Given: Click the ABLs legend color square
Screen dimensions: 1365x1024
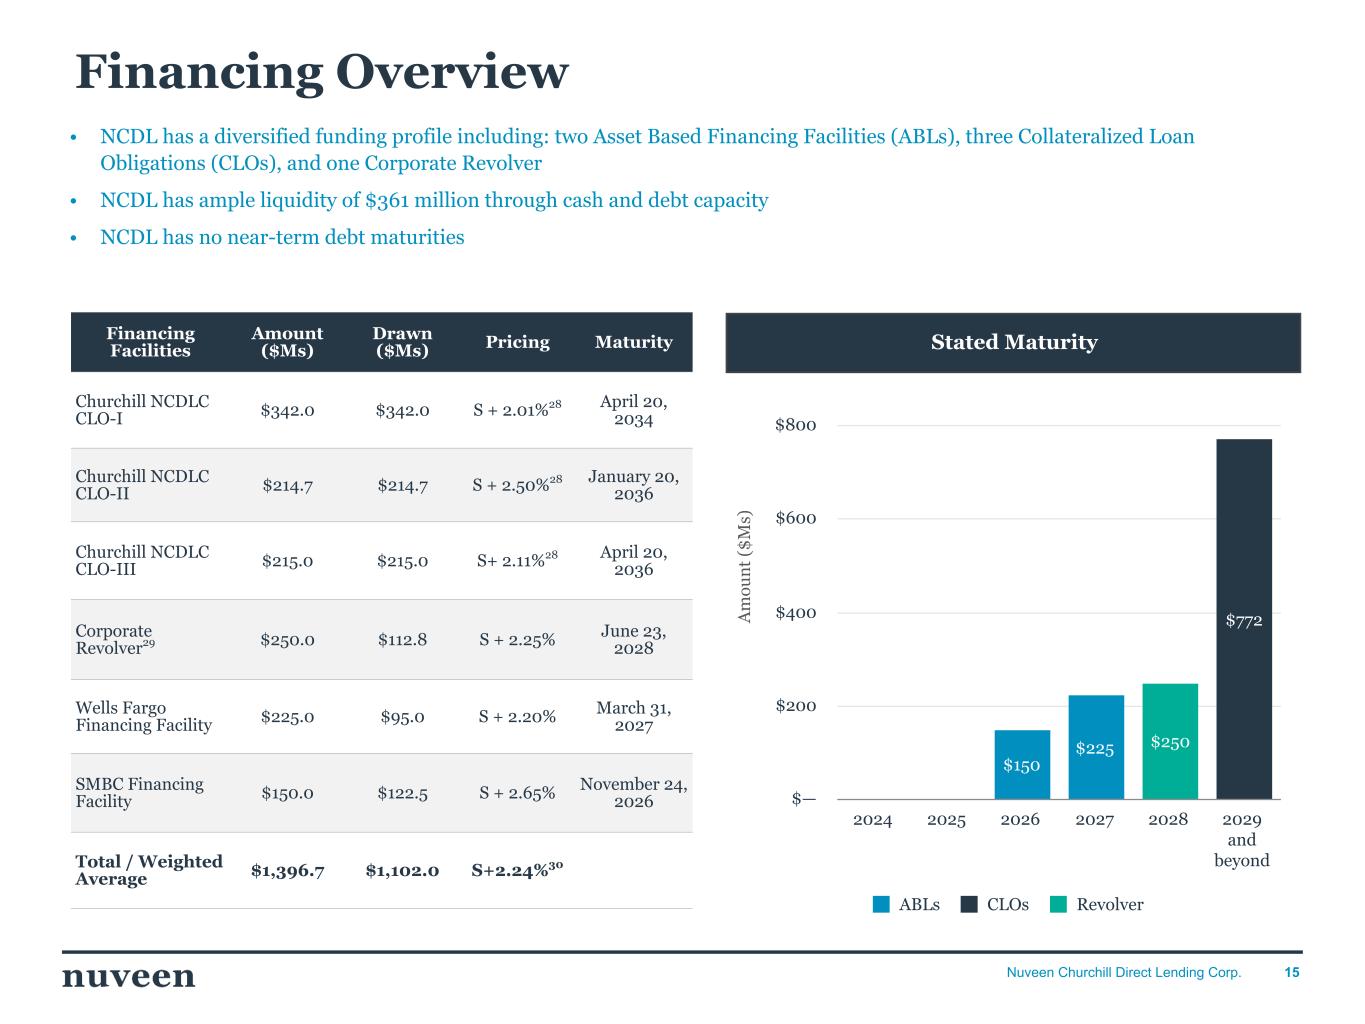Looking at the screenshot, I should [x=881, y=904].
